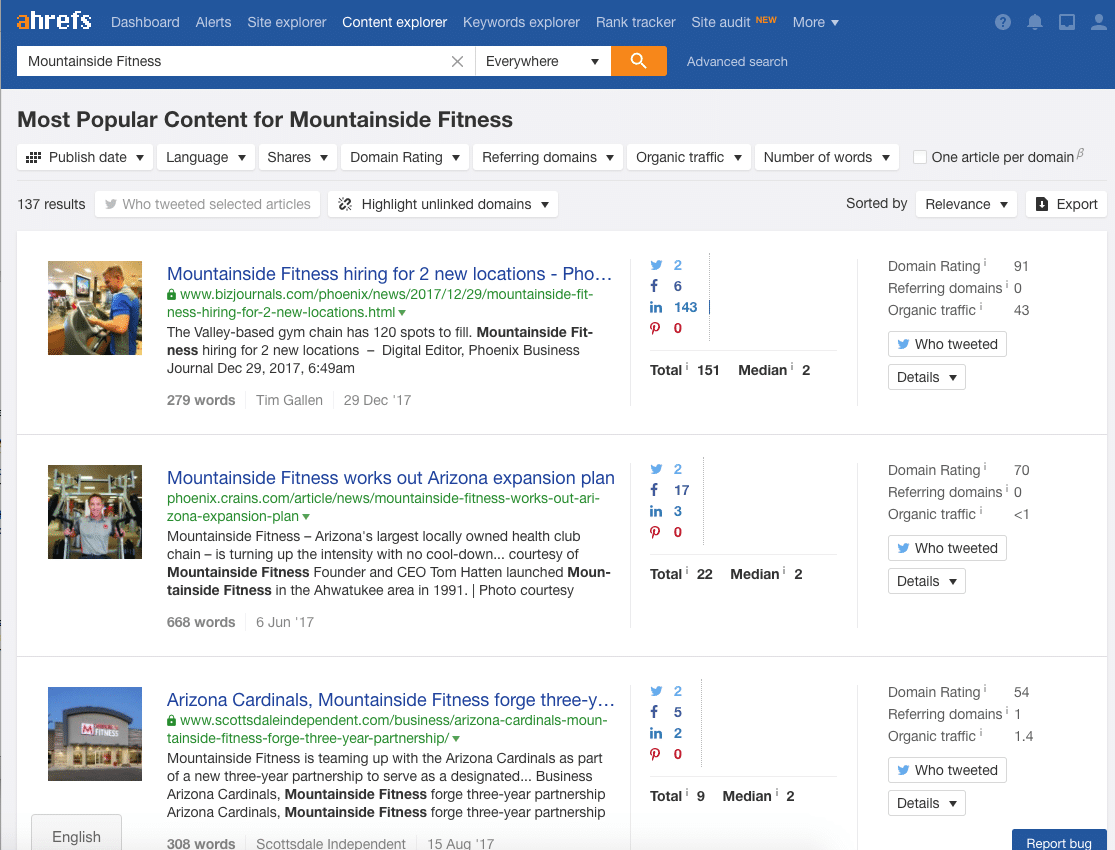Clear the search field with the X icon
The height and width of the screenshot is (850, 1115).
click(x=457, y=62)
